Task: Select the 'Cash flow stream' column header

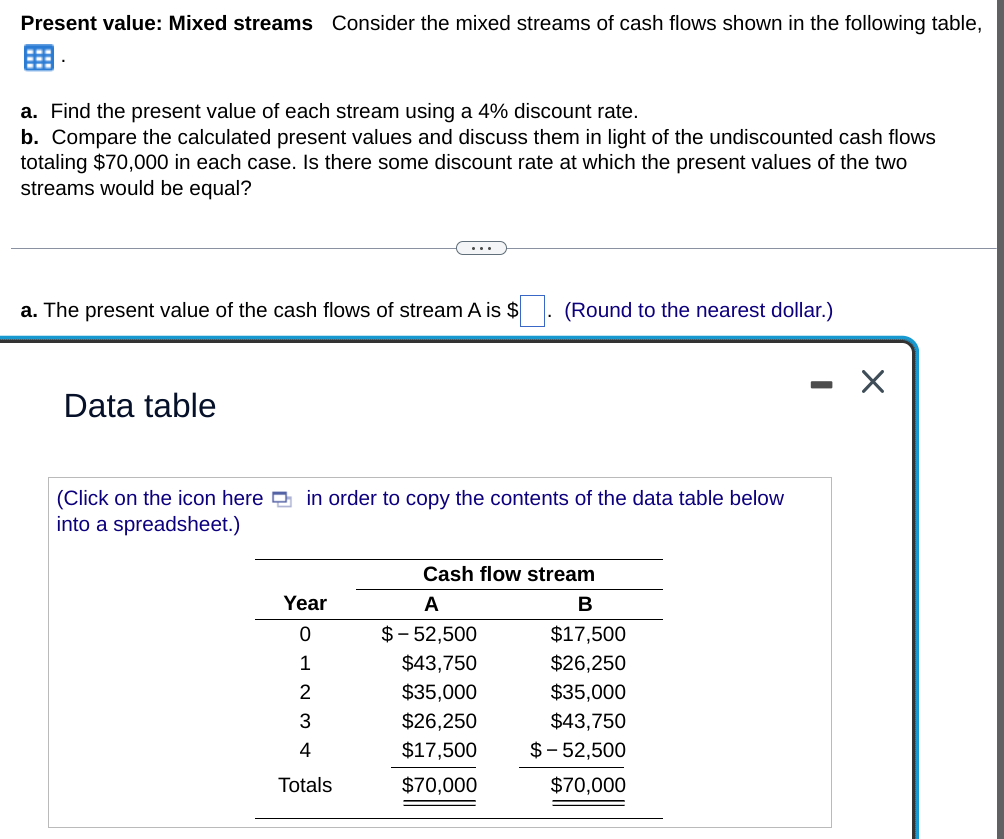Action: click(x=508, y=574)
